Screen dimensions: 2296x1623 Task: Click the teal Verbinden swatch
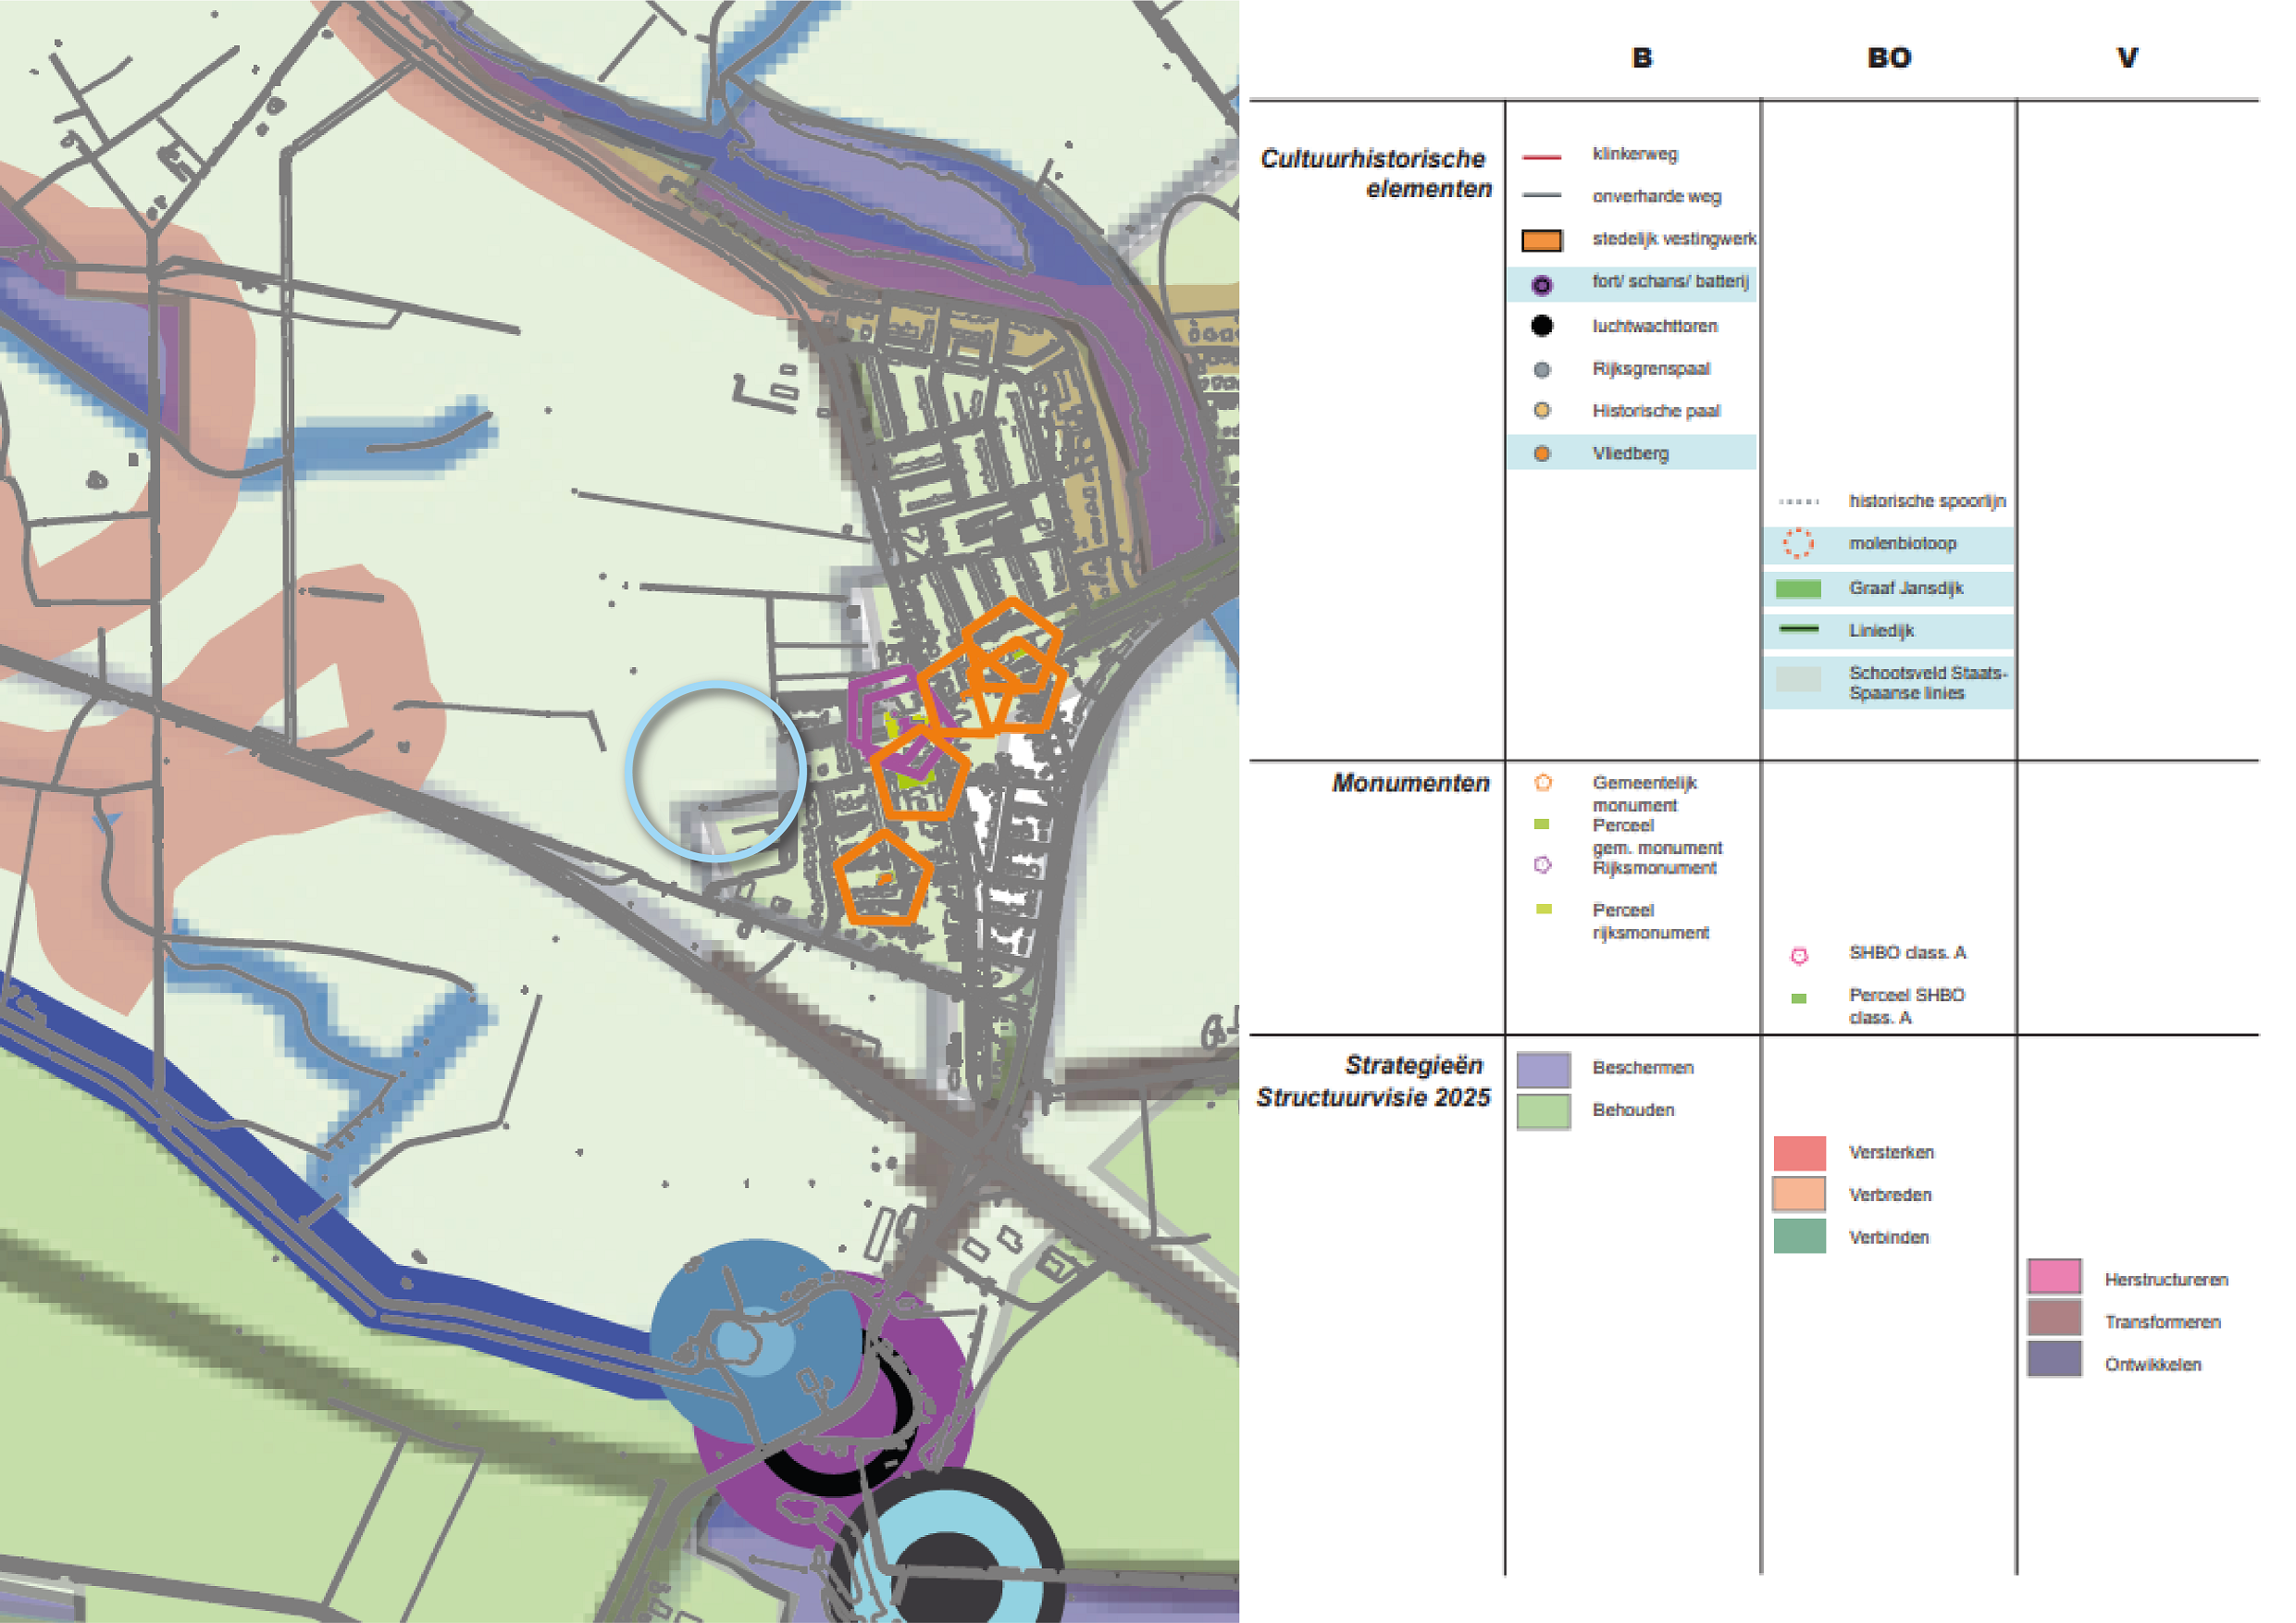pyautogui.click(x=1799, y=1236)
